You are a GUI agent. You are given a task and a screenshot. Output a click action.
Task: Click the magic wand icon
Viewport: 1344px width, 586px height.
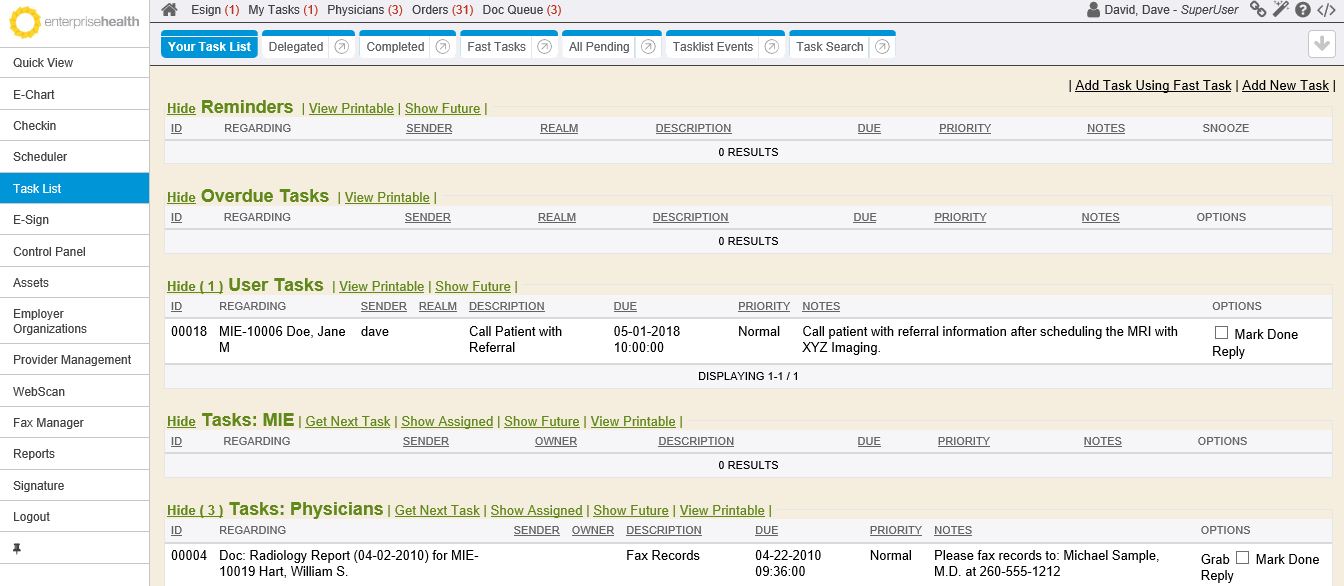click(1281, 10)
